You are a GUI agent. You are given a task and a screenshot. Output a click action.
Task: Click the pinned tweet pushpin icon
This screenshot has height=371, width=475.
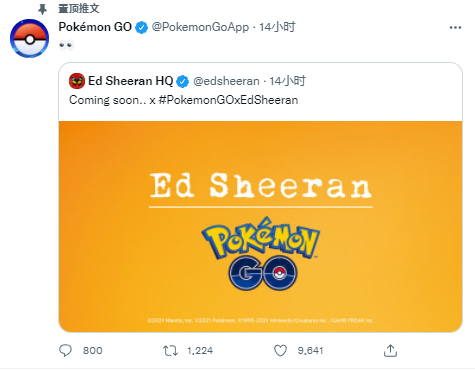tap(42, 9)
